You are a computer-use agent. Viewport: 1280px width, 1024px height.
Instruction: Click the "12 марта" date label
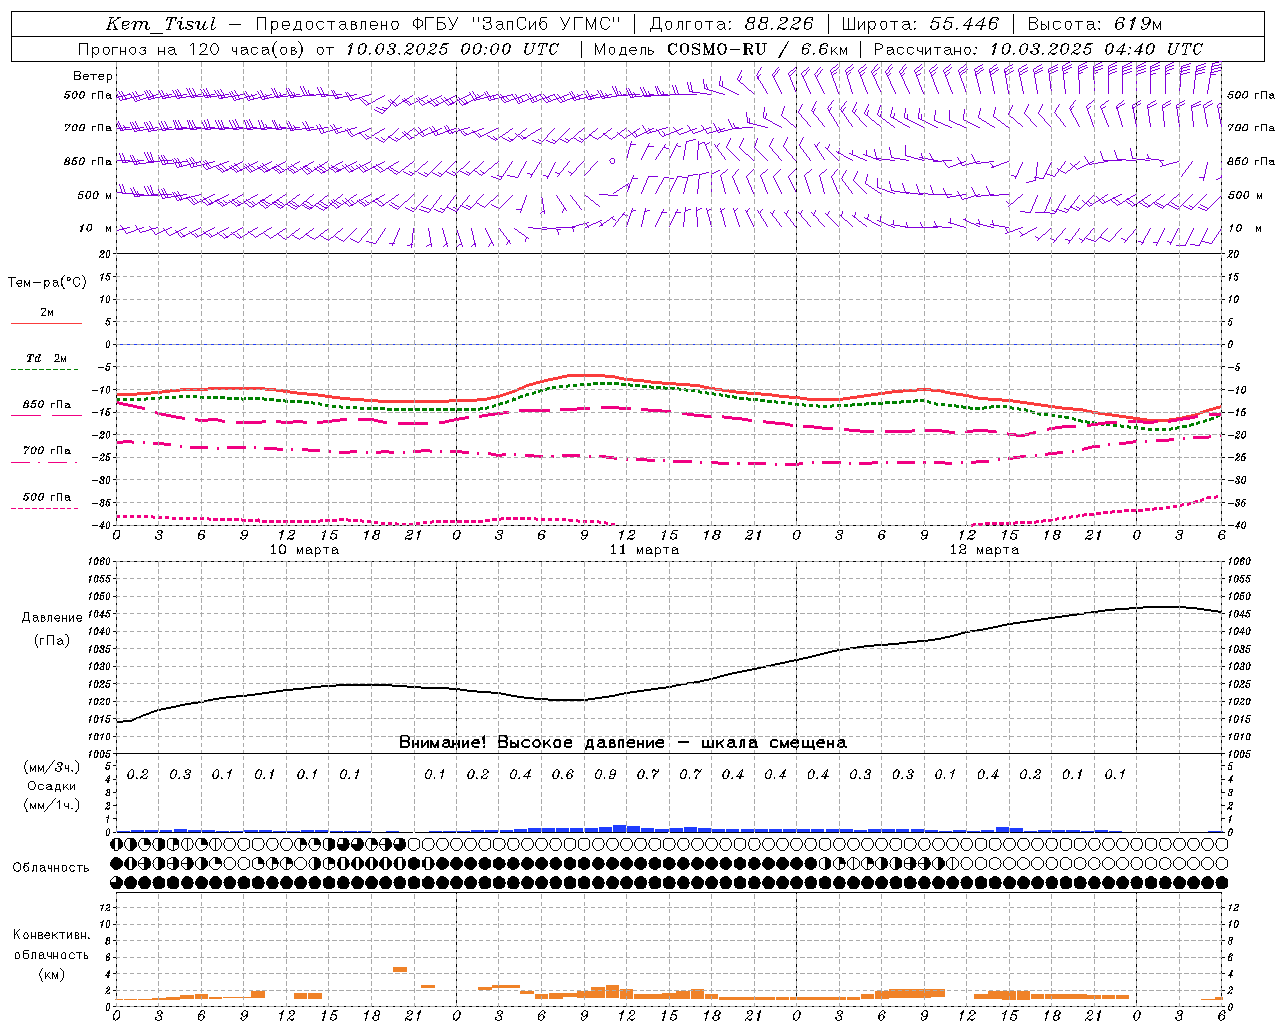pos(984,550)
